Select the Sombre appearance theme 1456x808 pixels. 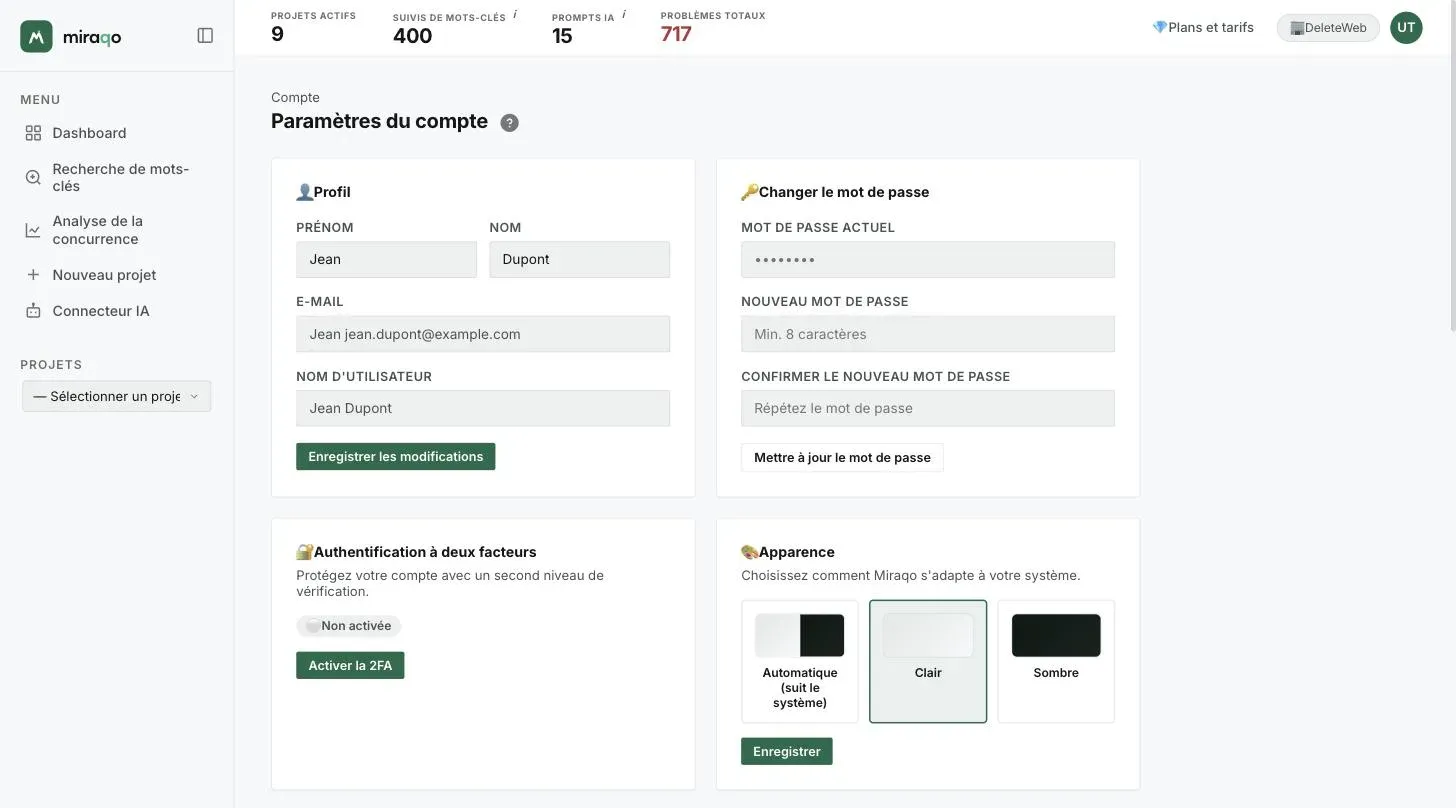pyautogui.click(x=1056, y=661)
